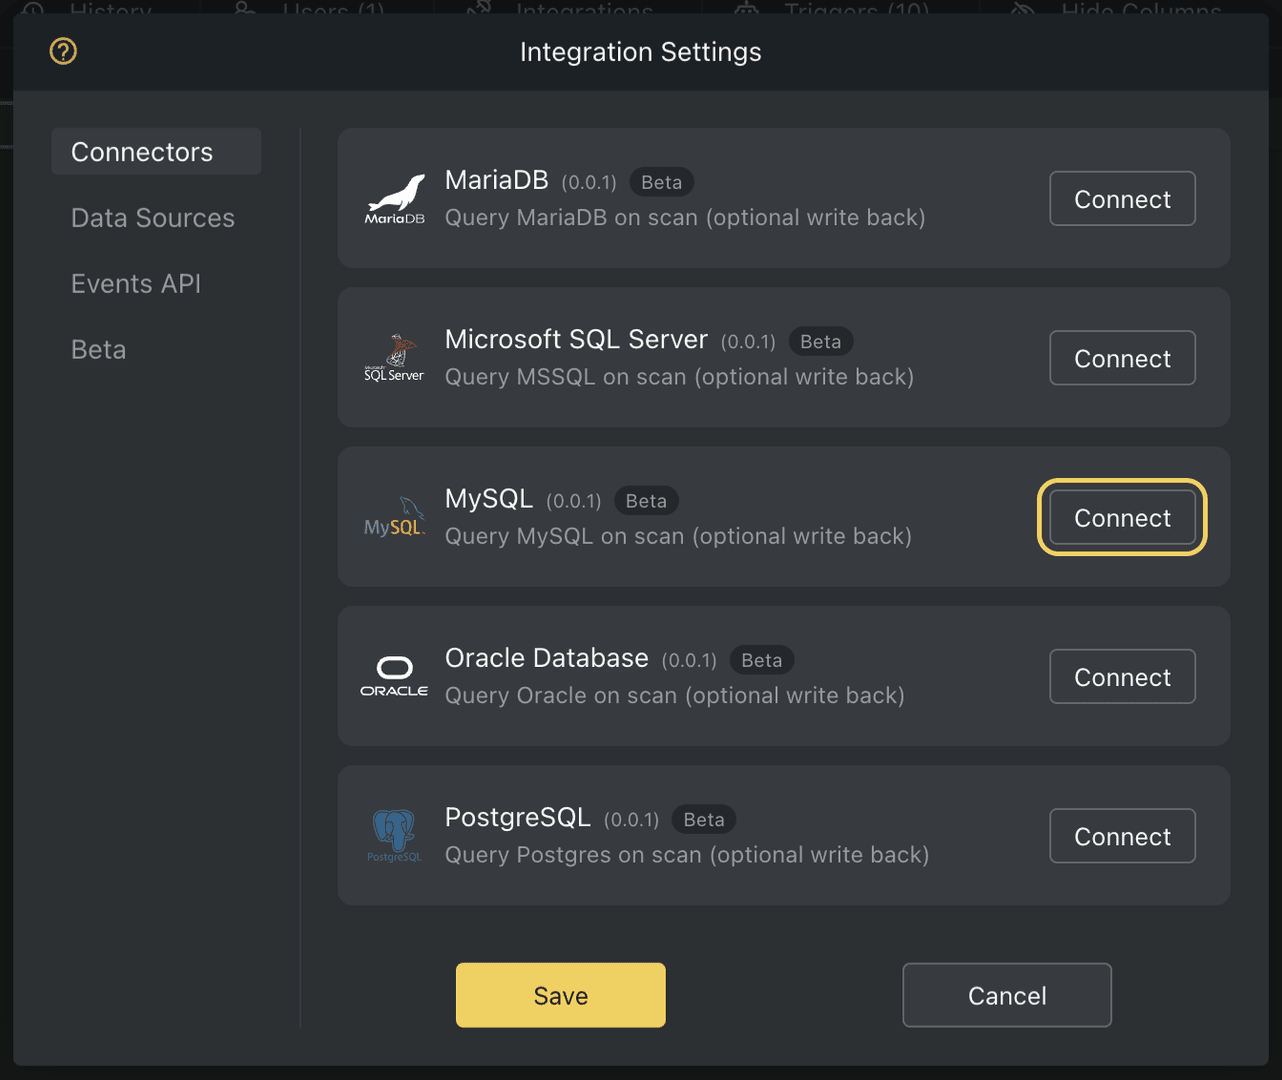Click the Hide Columns eye icon
The image size is (1282, 1080).
point(1021,10)
